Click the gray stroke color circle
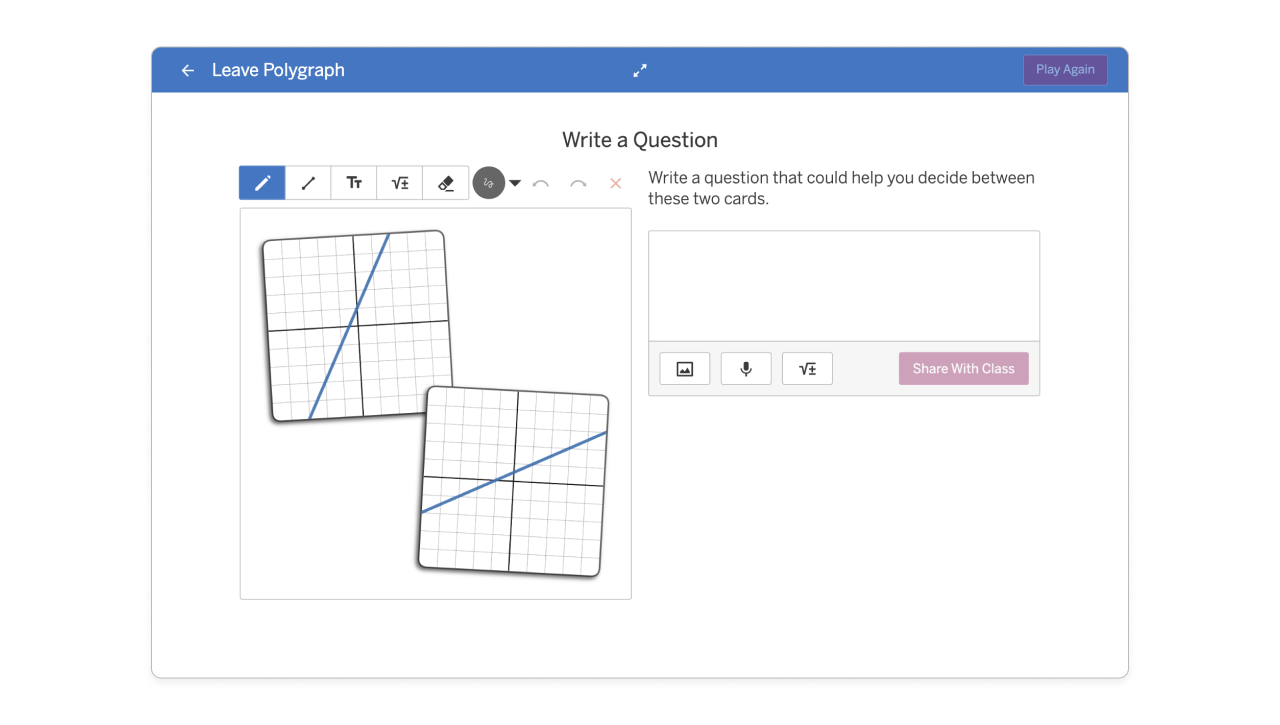Viewport: 1280px width, 725px height. pyautogui.click(x=489, y=183)
